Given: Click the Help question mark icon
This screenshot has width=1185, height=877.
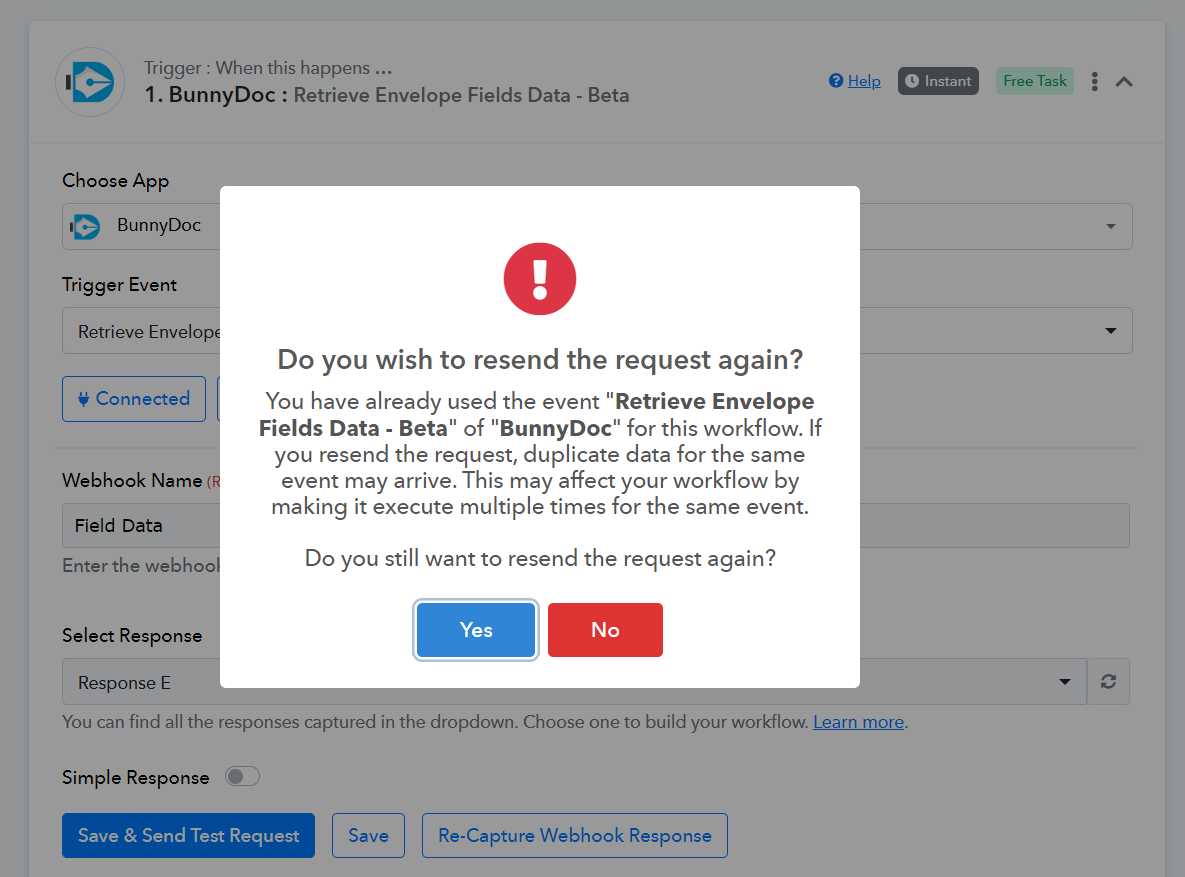Looking at the screenshot, I should tap(836, 80).
